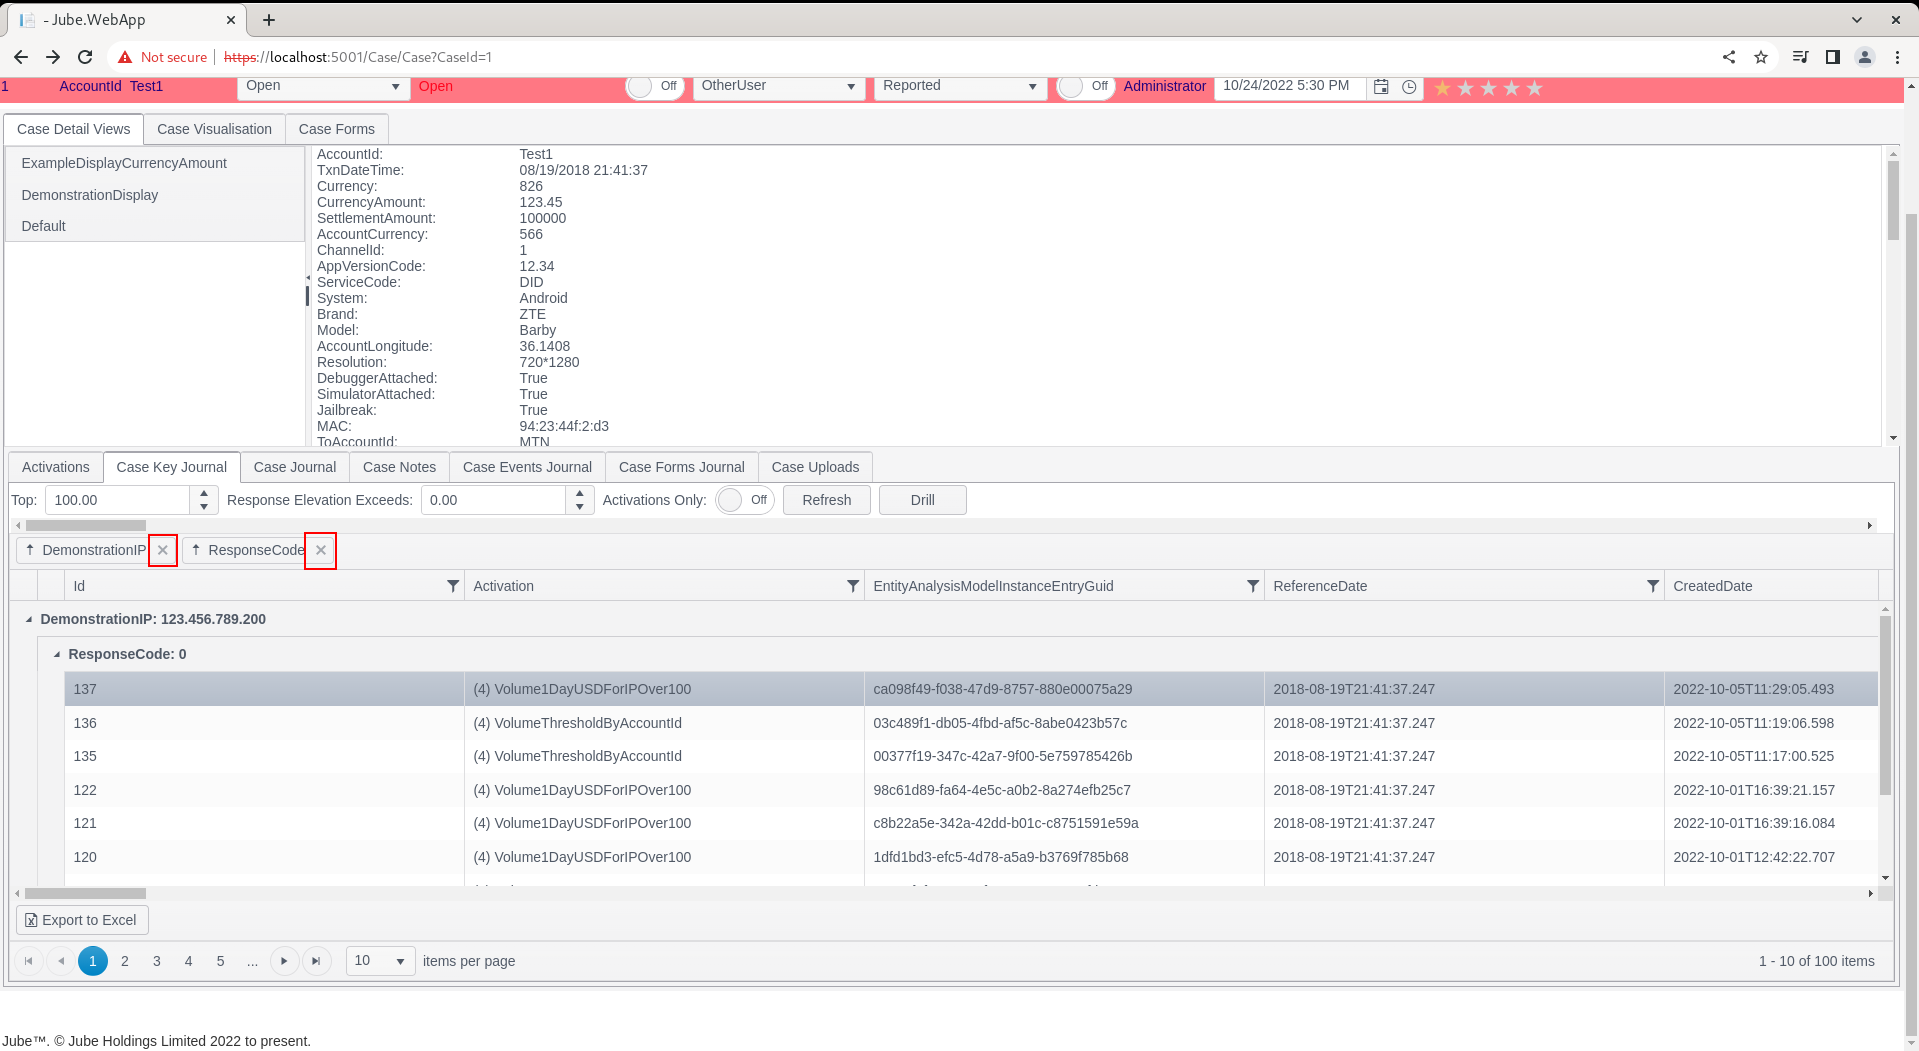Open the Id column filter icon
1919x1051 pixels.
[453, 586]
